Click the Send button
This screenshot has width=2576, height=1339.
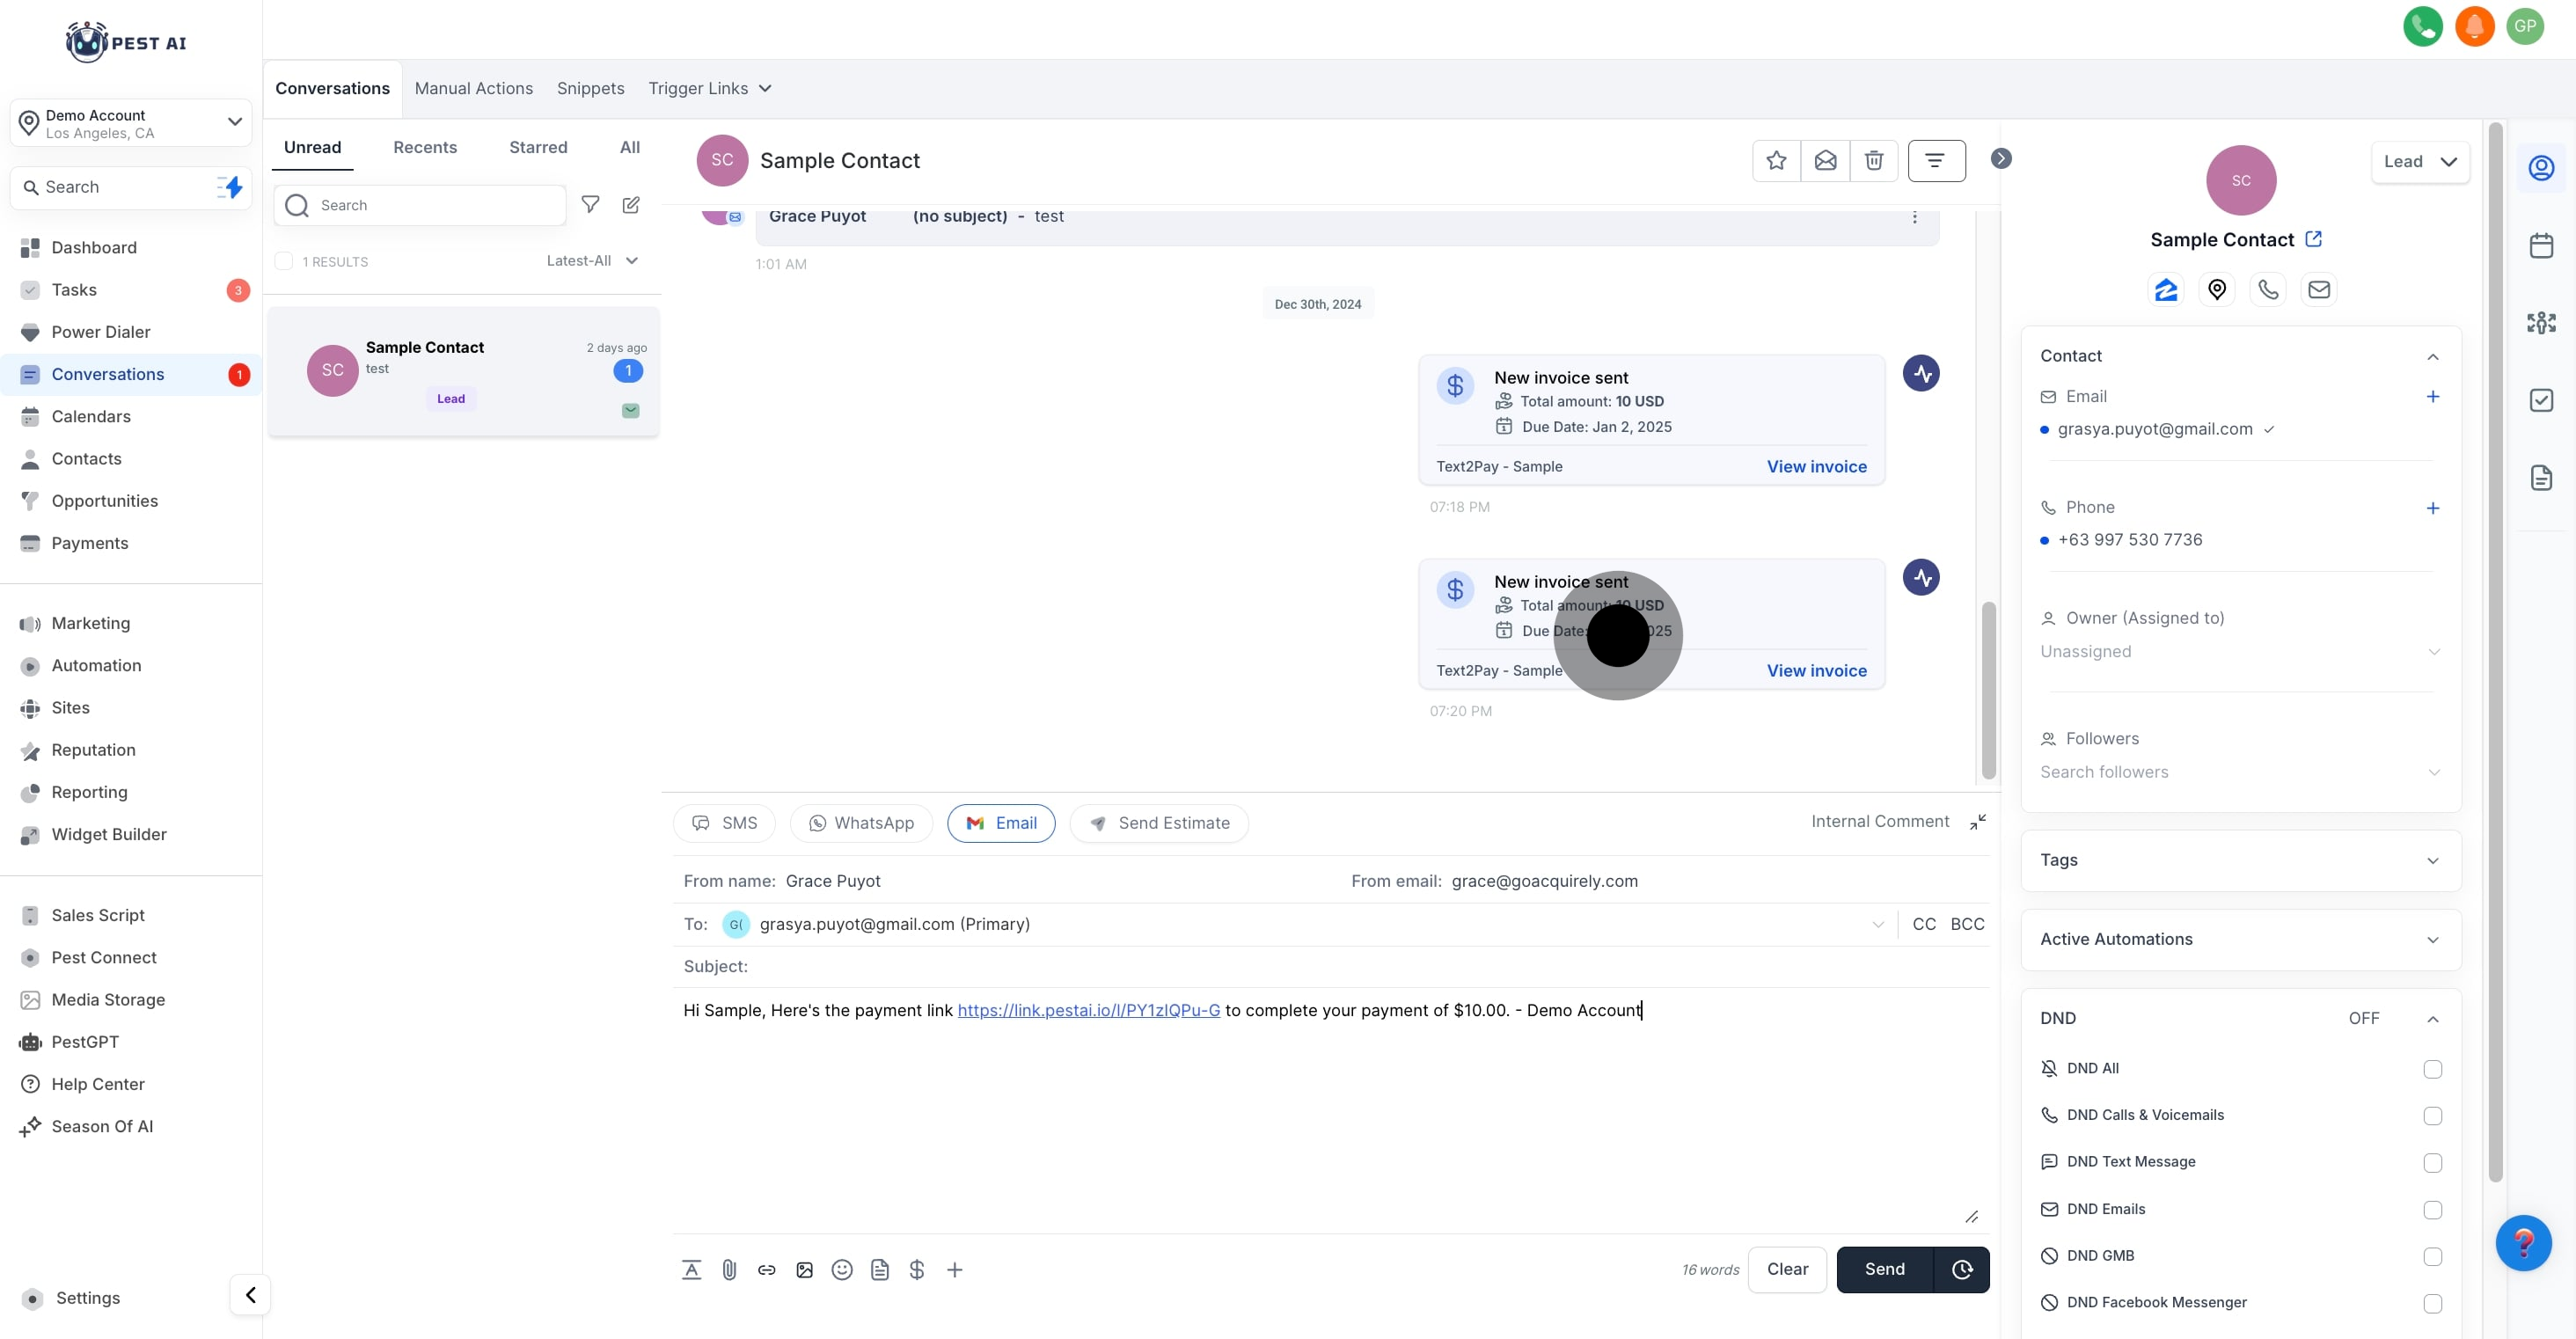[x=1884, y=1270]
